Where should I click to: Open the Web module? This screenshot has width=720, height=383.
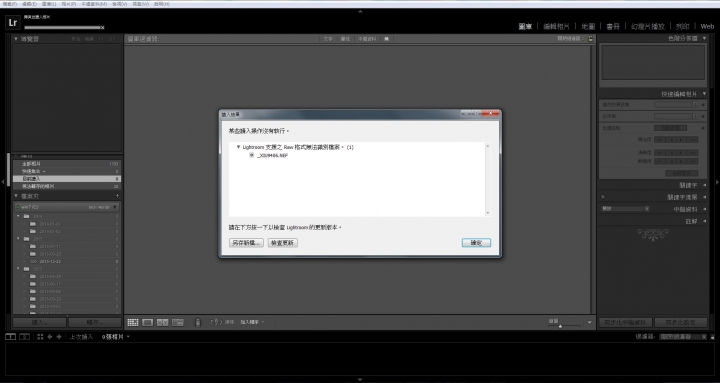[707, 27]
